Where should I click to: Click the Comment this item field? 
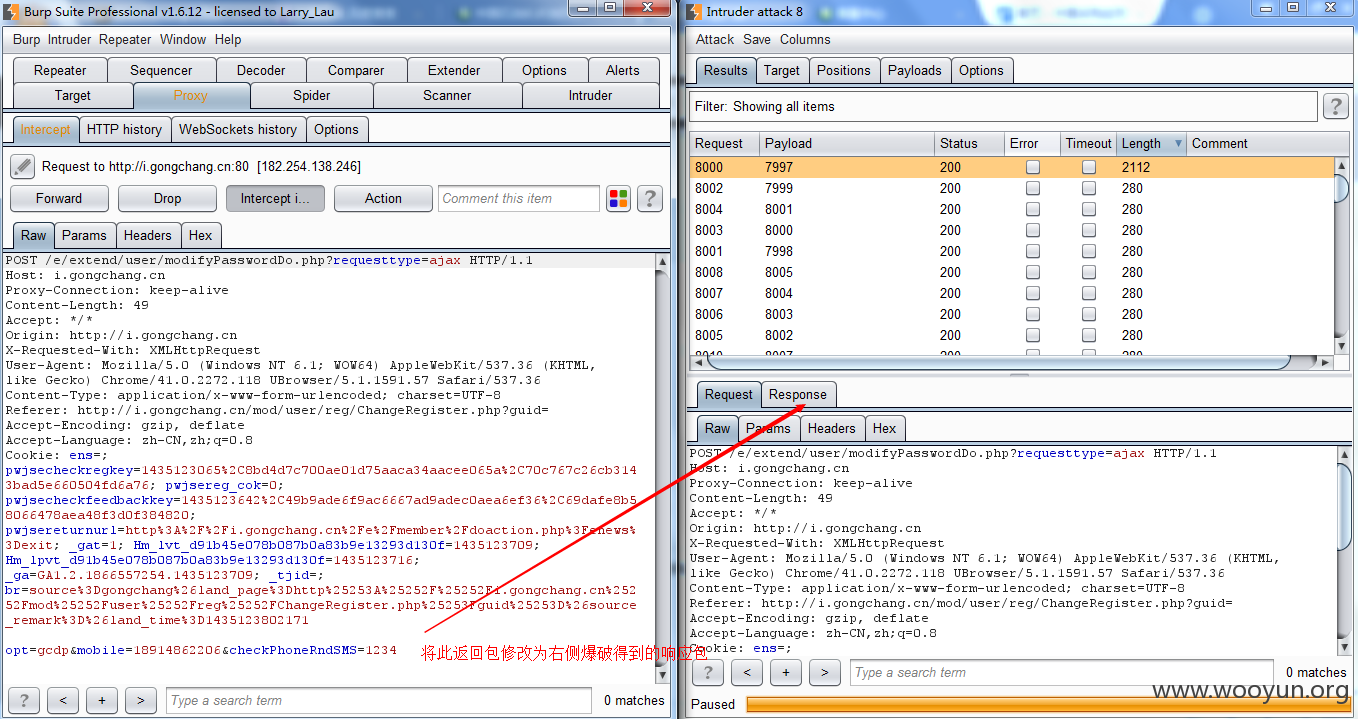pos(519,198)
